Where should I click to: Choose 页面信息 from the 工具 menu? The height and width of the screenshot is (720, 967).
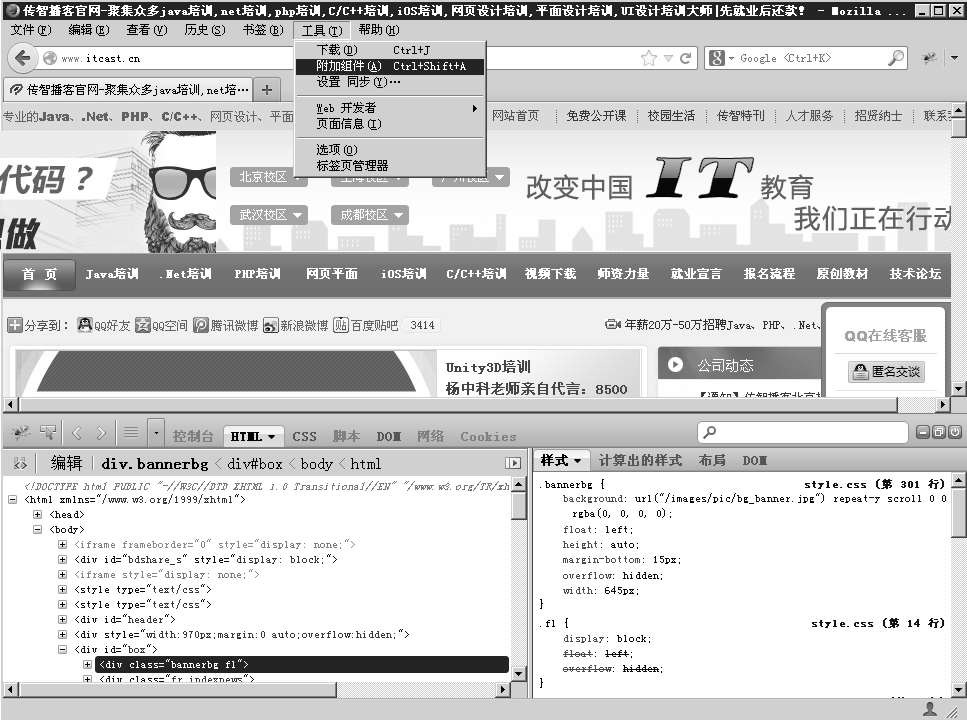pos(390,124)
